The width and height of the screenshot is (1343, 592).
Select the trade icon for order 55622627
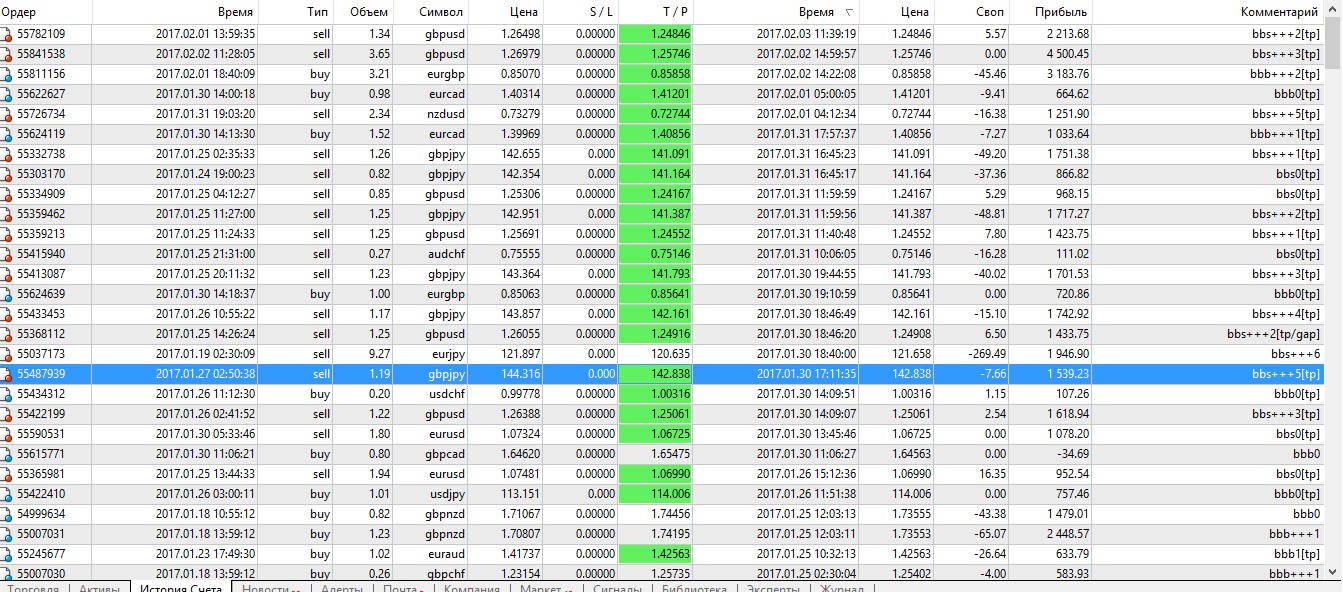coord(7,94)
